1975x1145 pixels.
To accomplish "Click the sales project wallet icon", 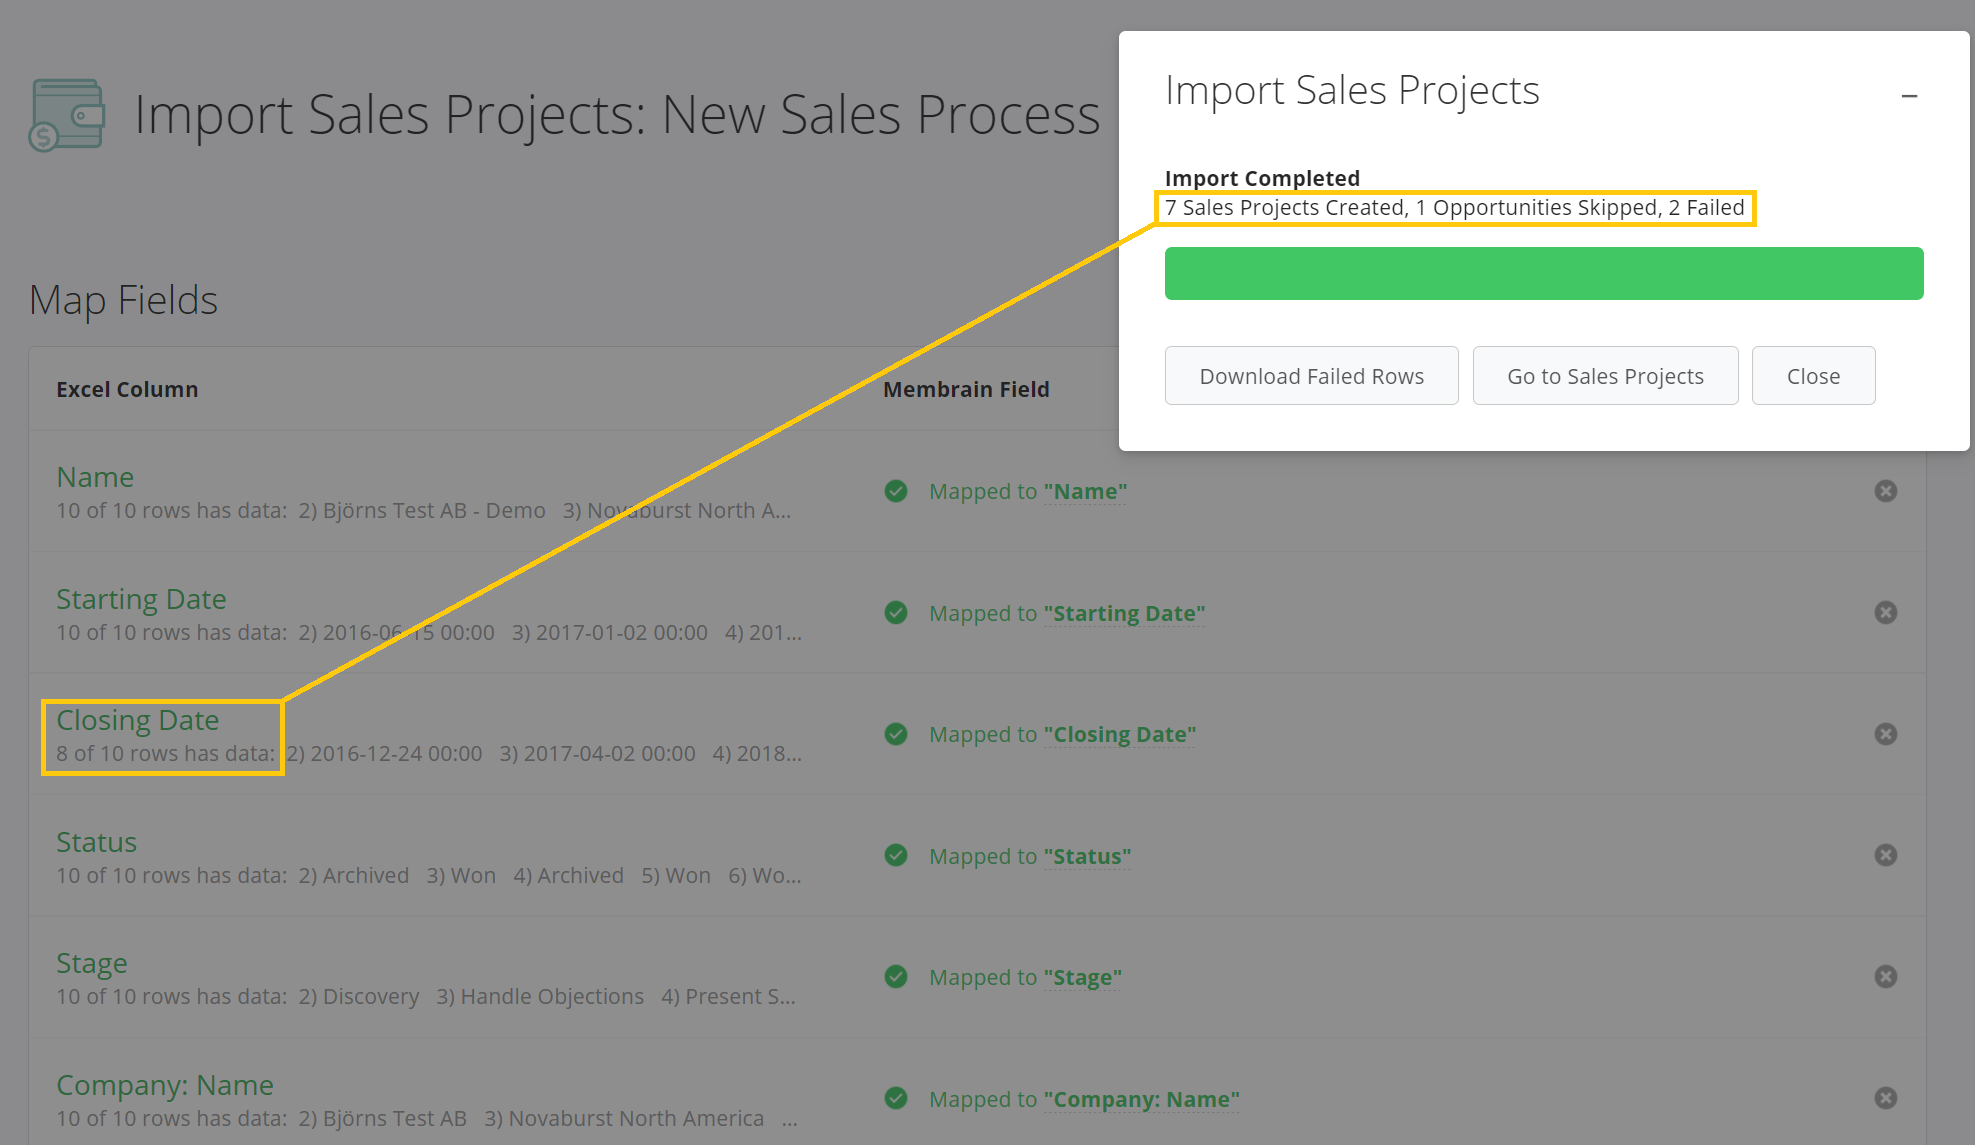I will (x=67, y=115).
